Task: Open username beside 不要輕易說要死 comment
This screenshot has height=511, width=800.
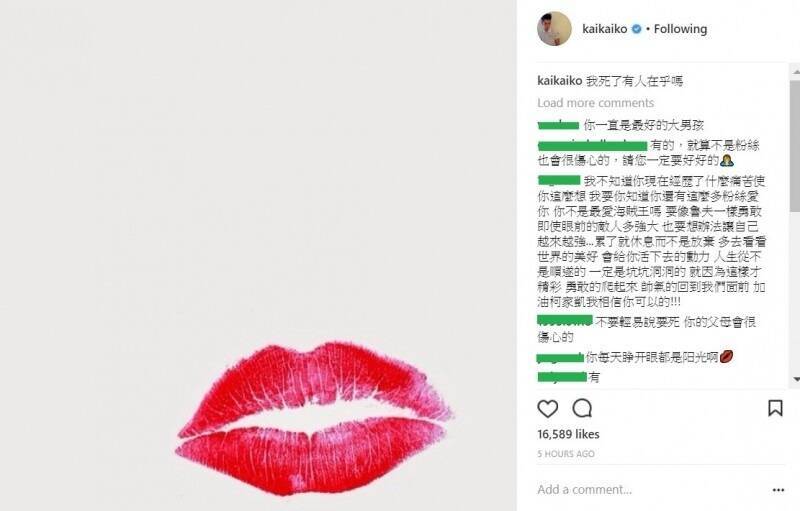Action: tap(565, 320)
